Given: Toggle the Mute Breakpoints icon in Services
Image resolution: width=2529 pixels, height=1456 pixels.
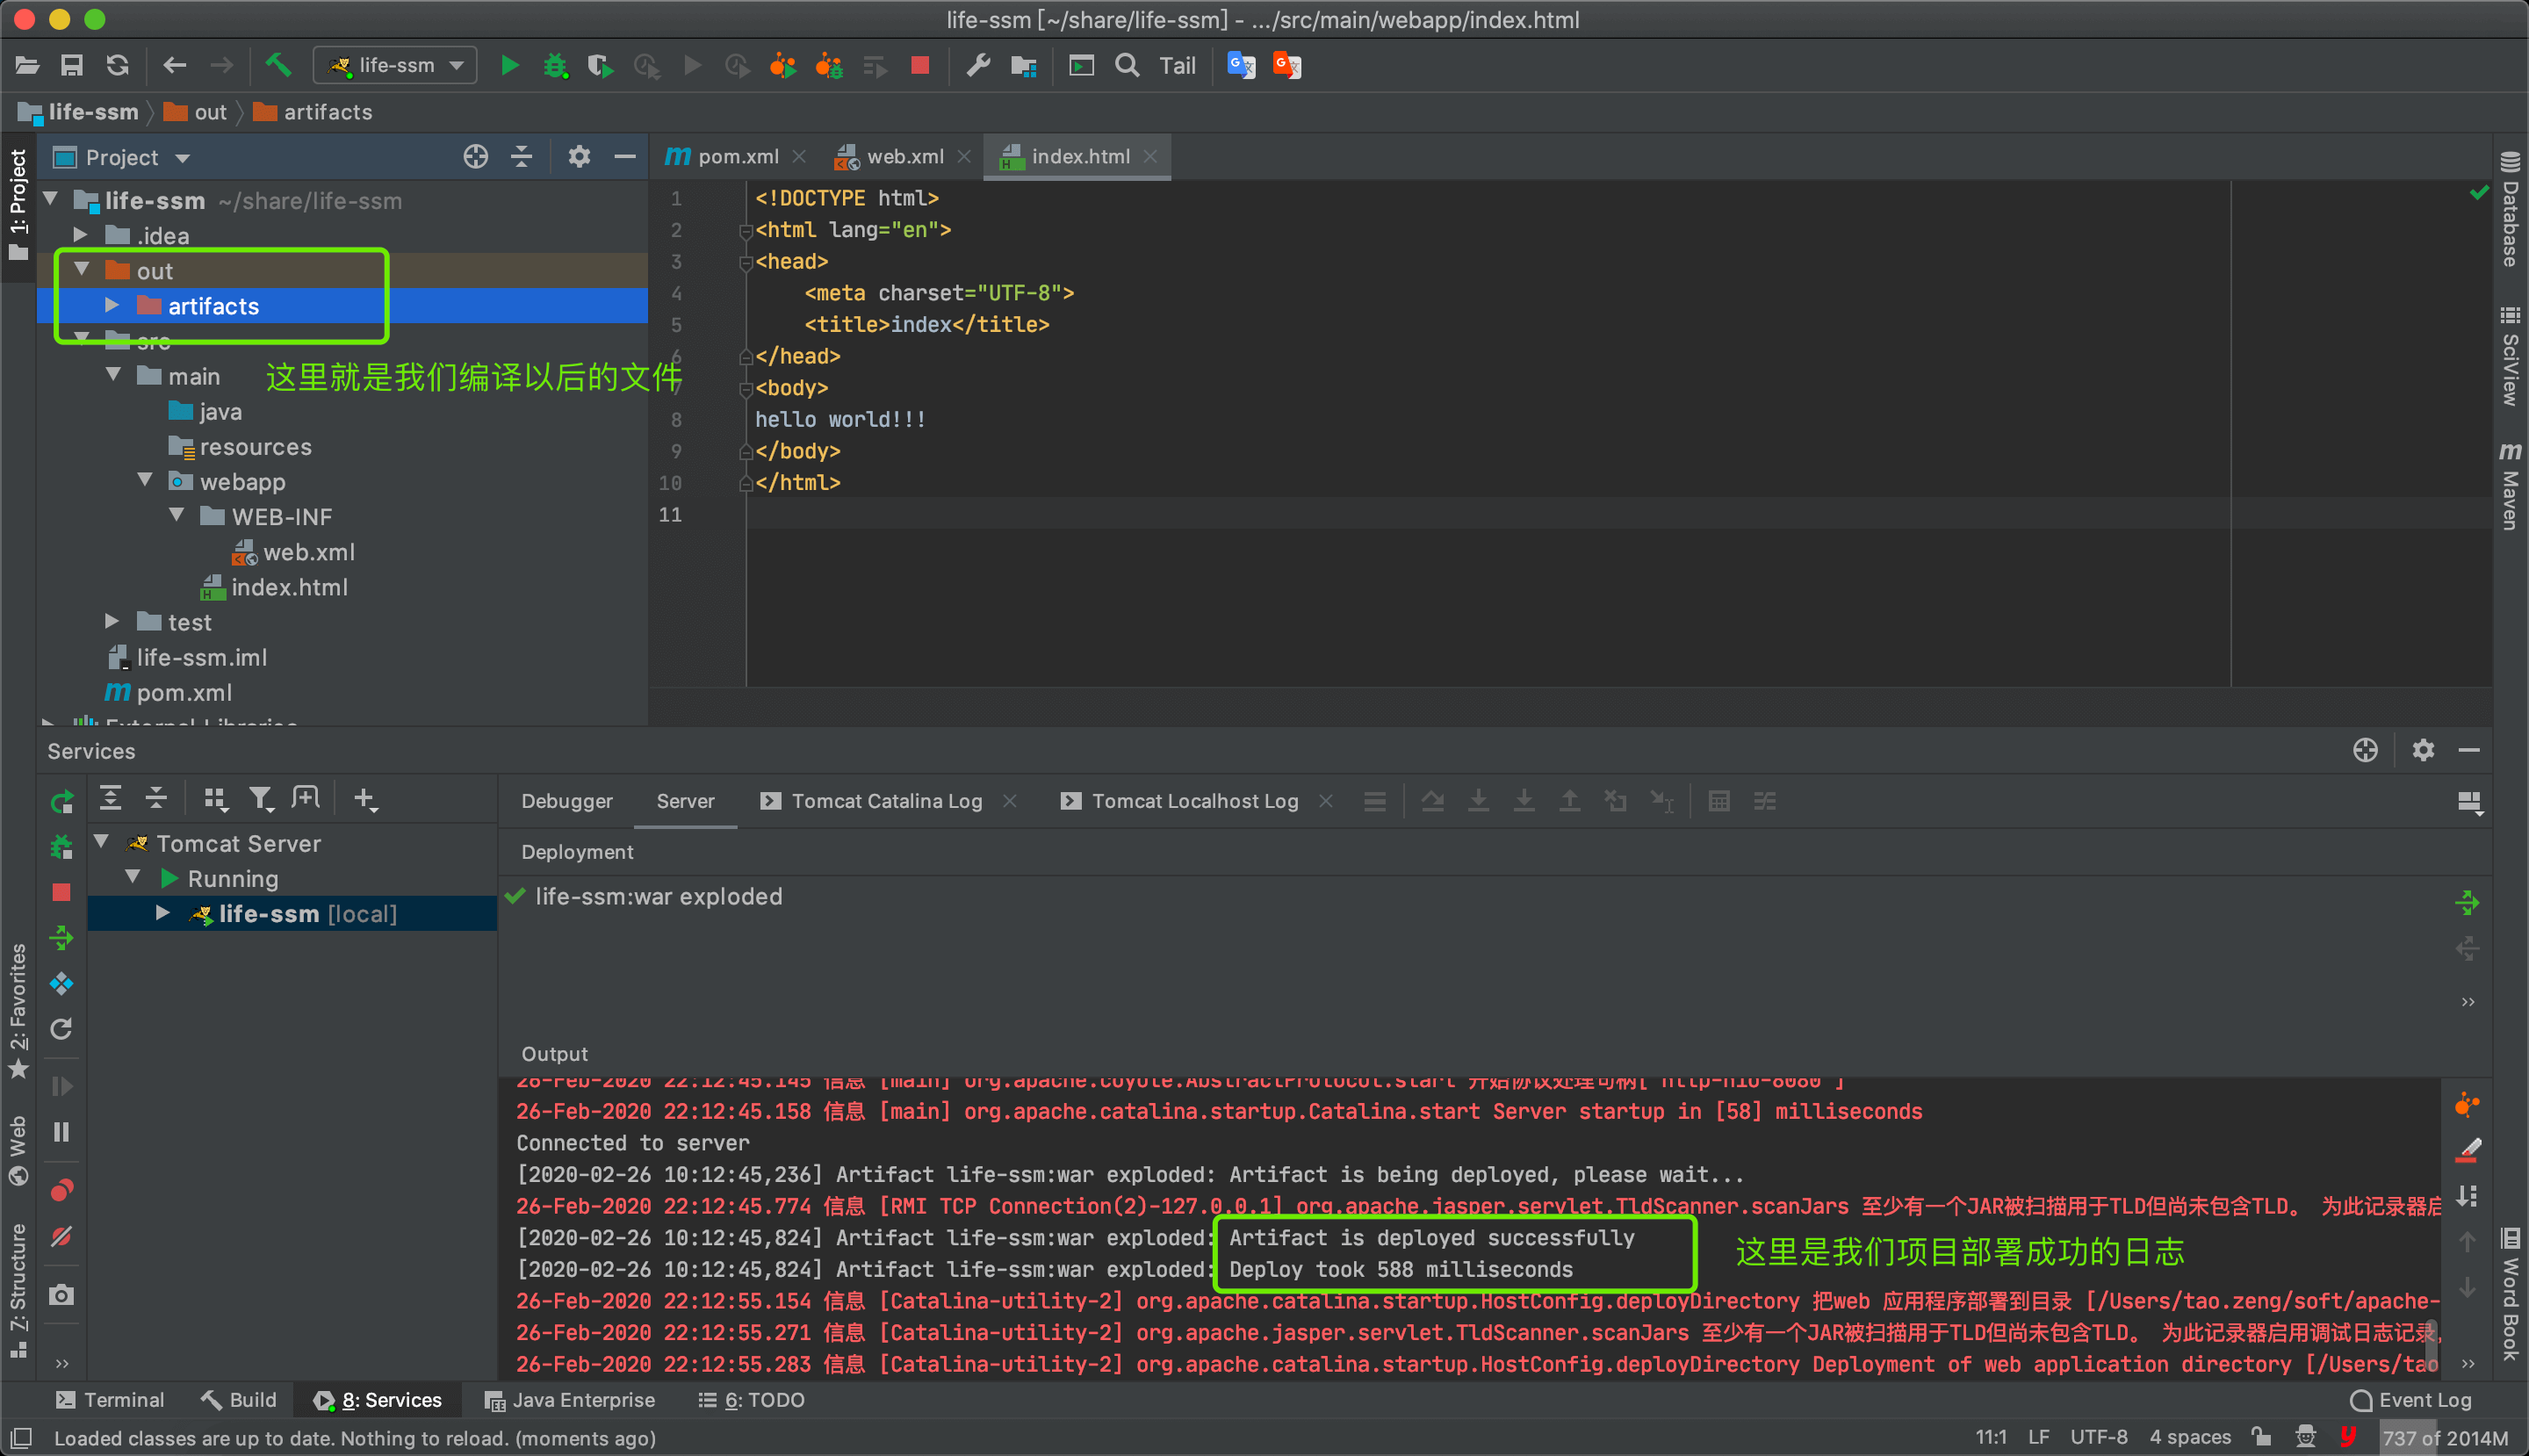Looking at the screenshot, I should [x=61, y=1237].
